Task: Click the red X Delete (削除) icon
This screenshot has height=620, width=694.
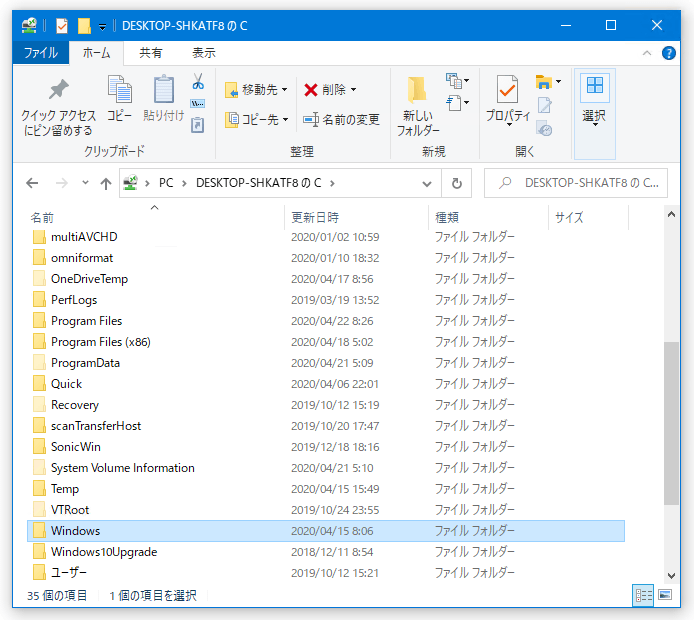Action: 311,90
